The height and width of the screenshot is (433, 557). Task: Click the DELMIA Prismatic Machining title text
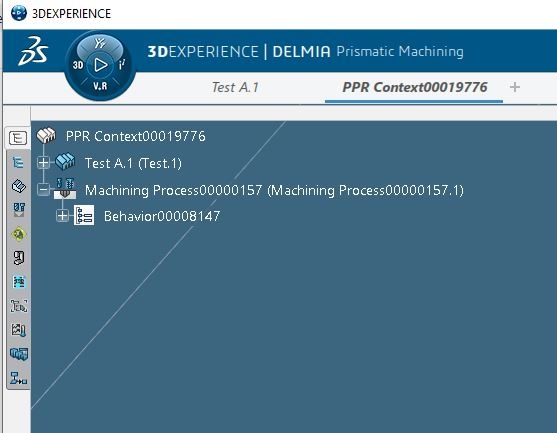click(368, 52)
